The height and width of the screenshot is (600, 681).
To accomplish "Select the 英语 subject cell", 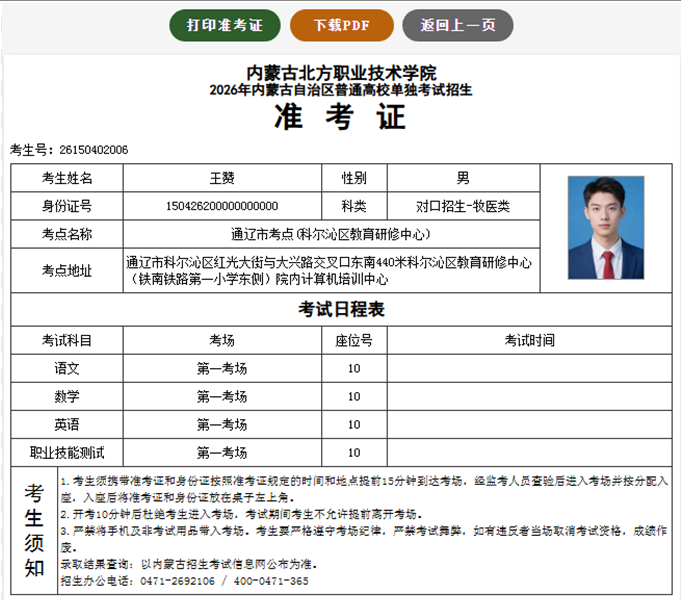I will click(x=67, y=424).
